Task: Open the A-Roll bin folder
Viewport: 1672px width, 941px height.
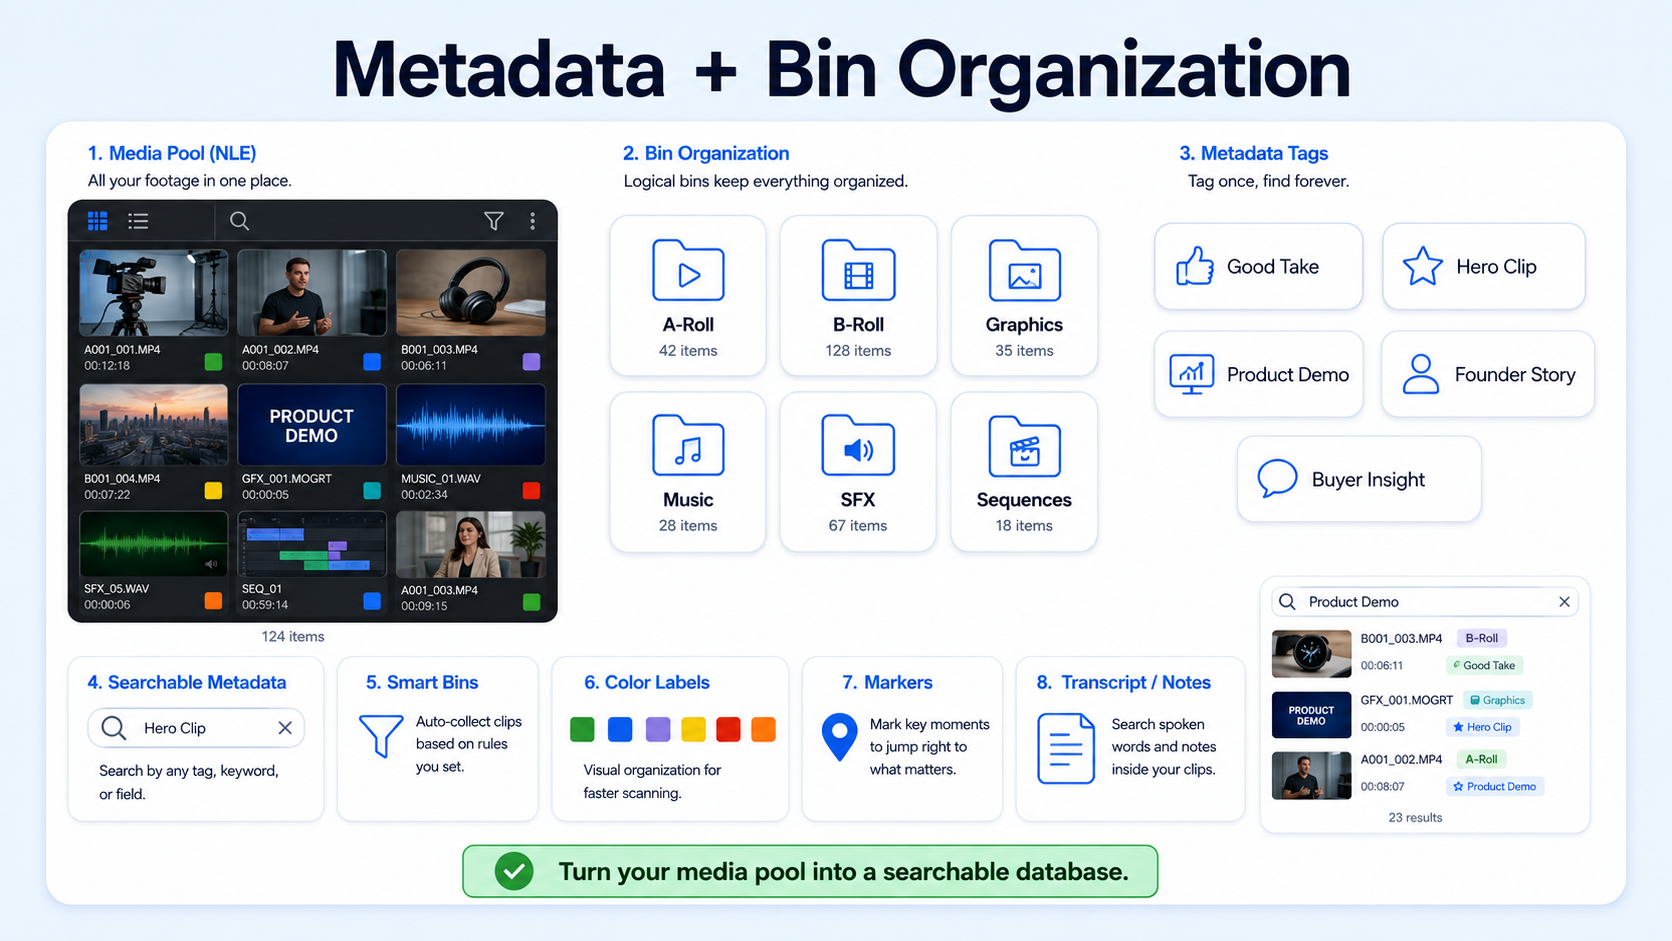Action: tap(688, 296)
